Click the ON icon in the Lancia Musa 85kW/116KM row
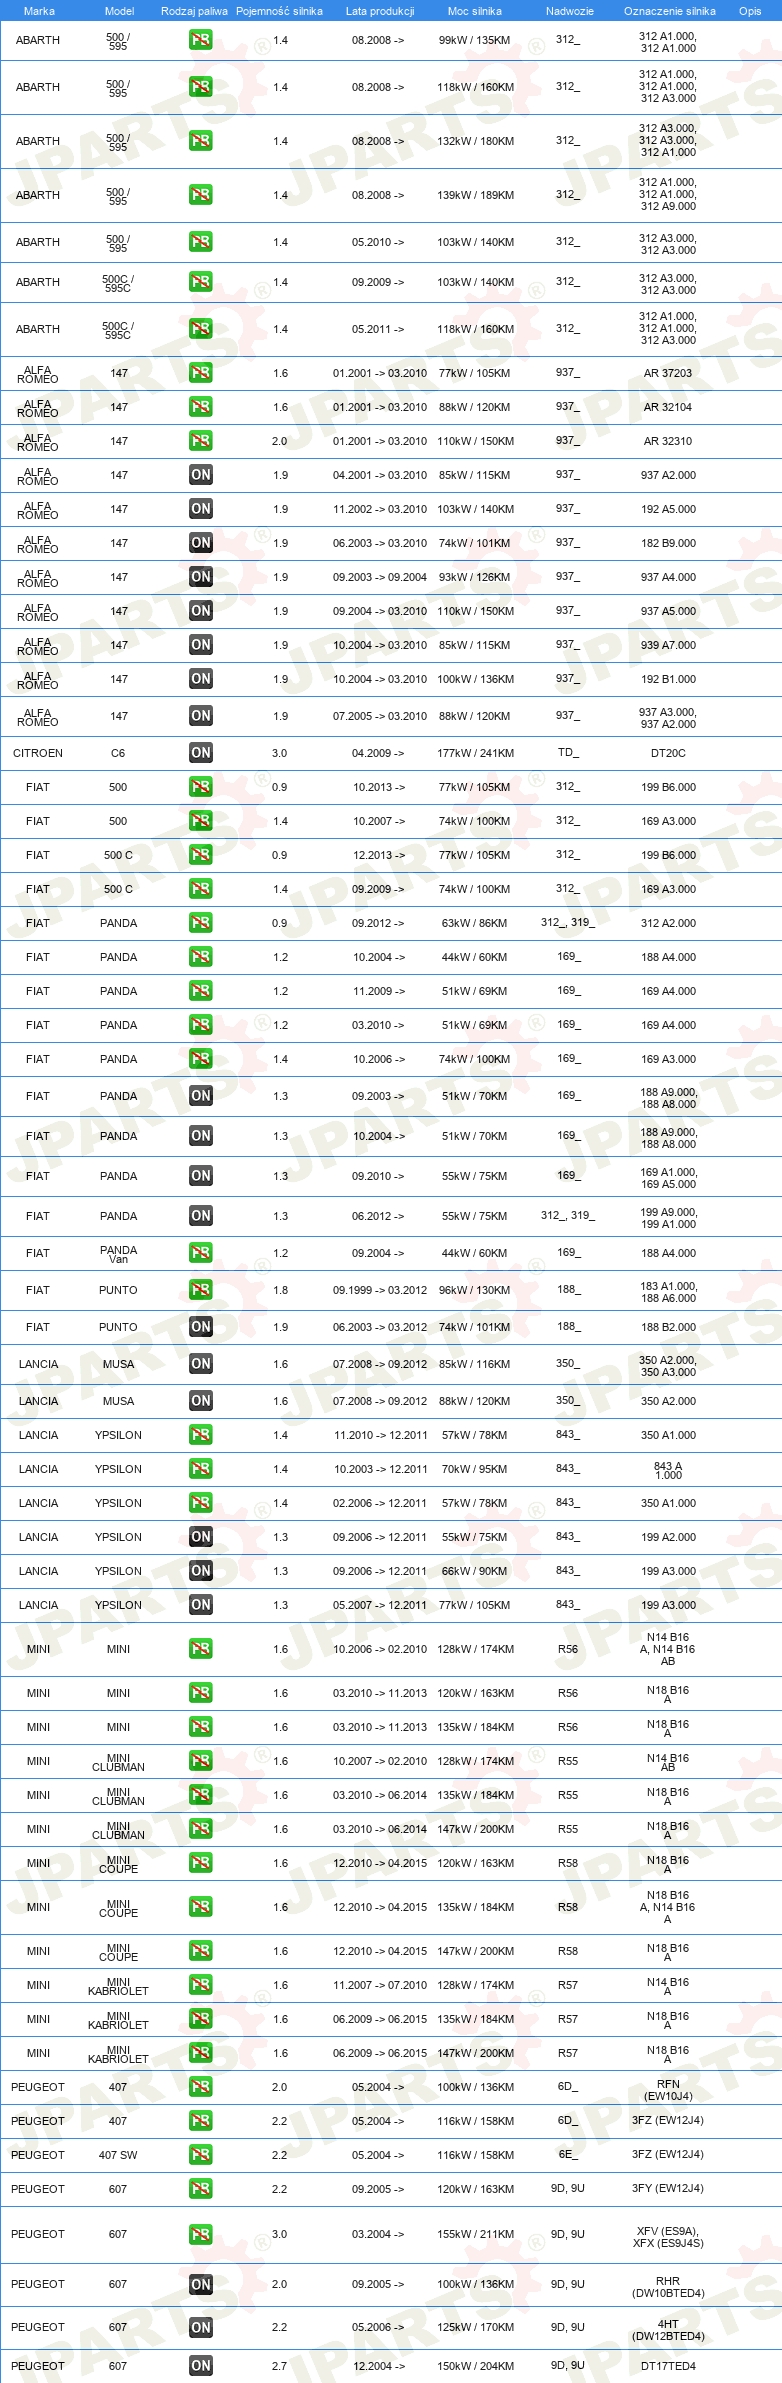Screen dimensions: 782x2383 coord(201,1364)
